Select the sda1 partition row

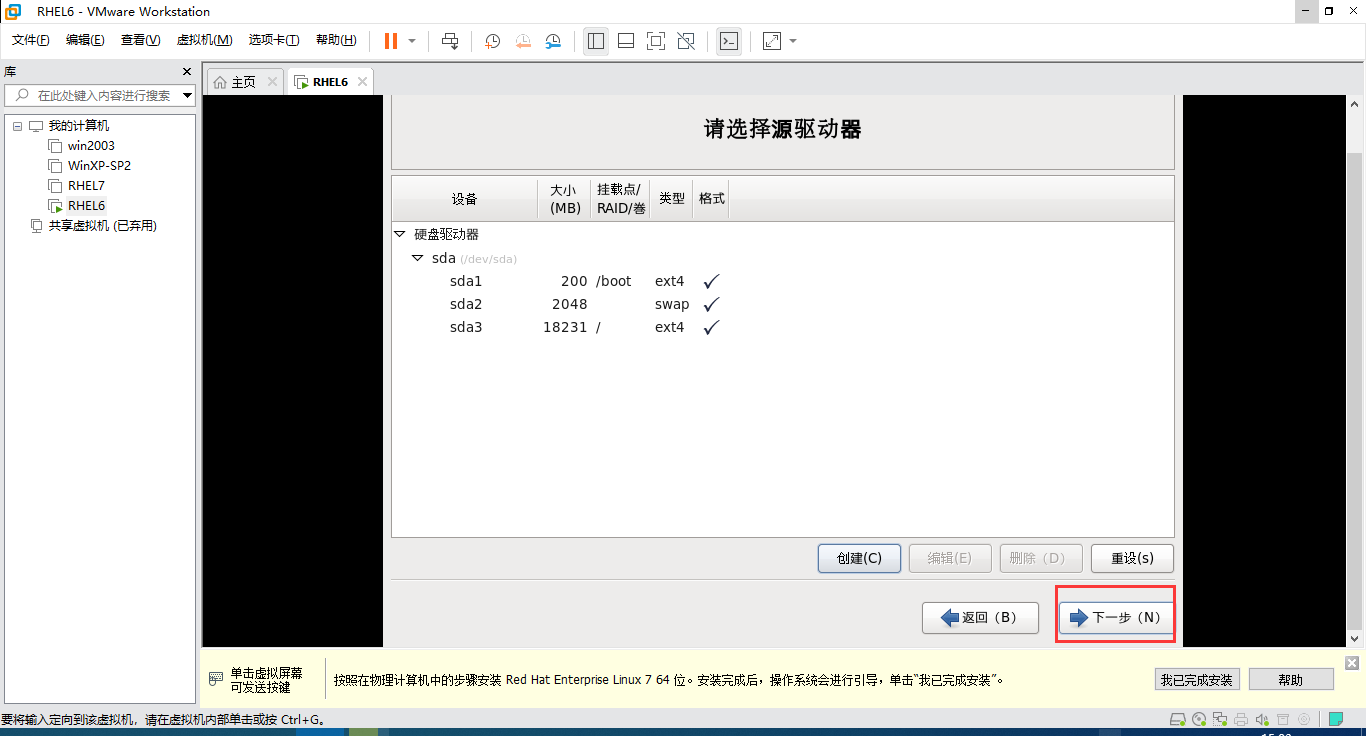tap(783, 281)
